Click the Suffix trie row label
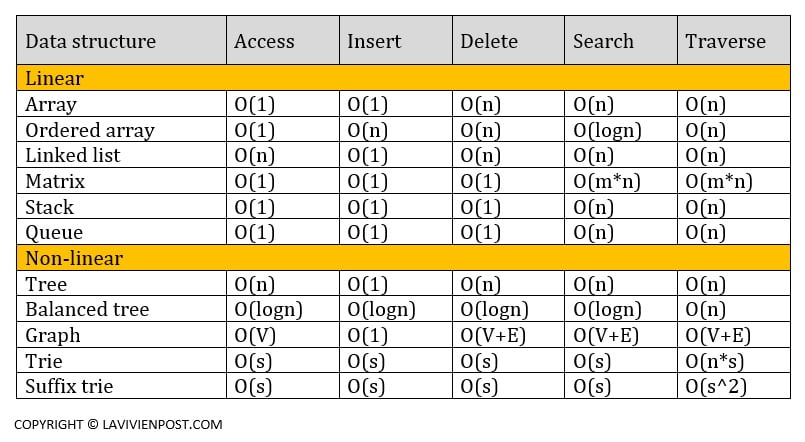The width and height of the screenshot is (805, 442). pyautogui.click(x=69, y=387)
